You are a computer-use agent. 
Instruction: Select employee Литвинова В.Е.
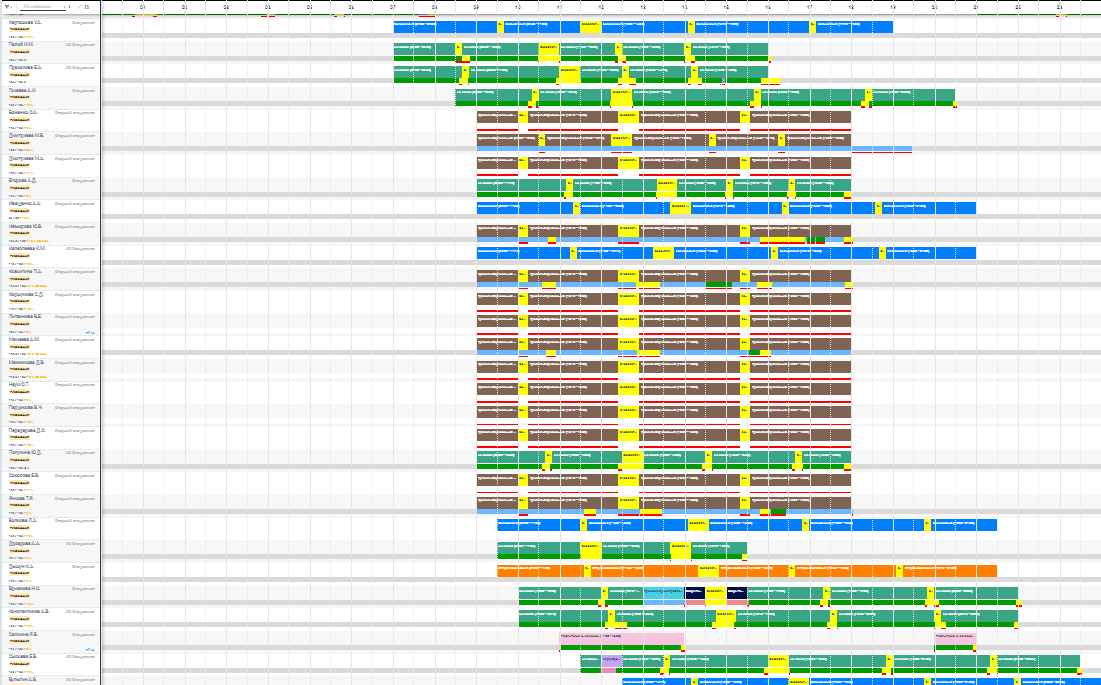point(25,317)
